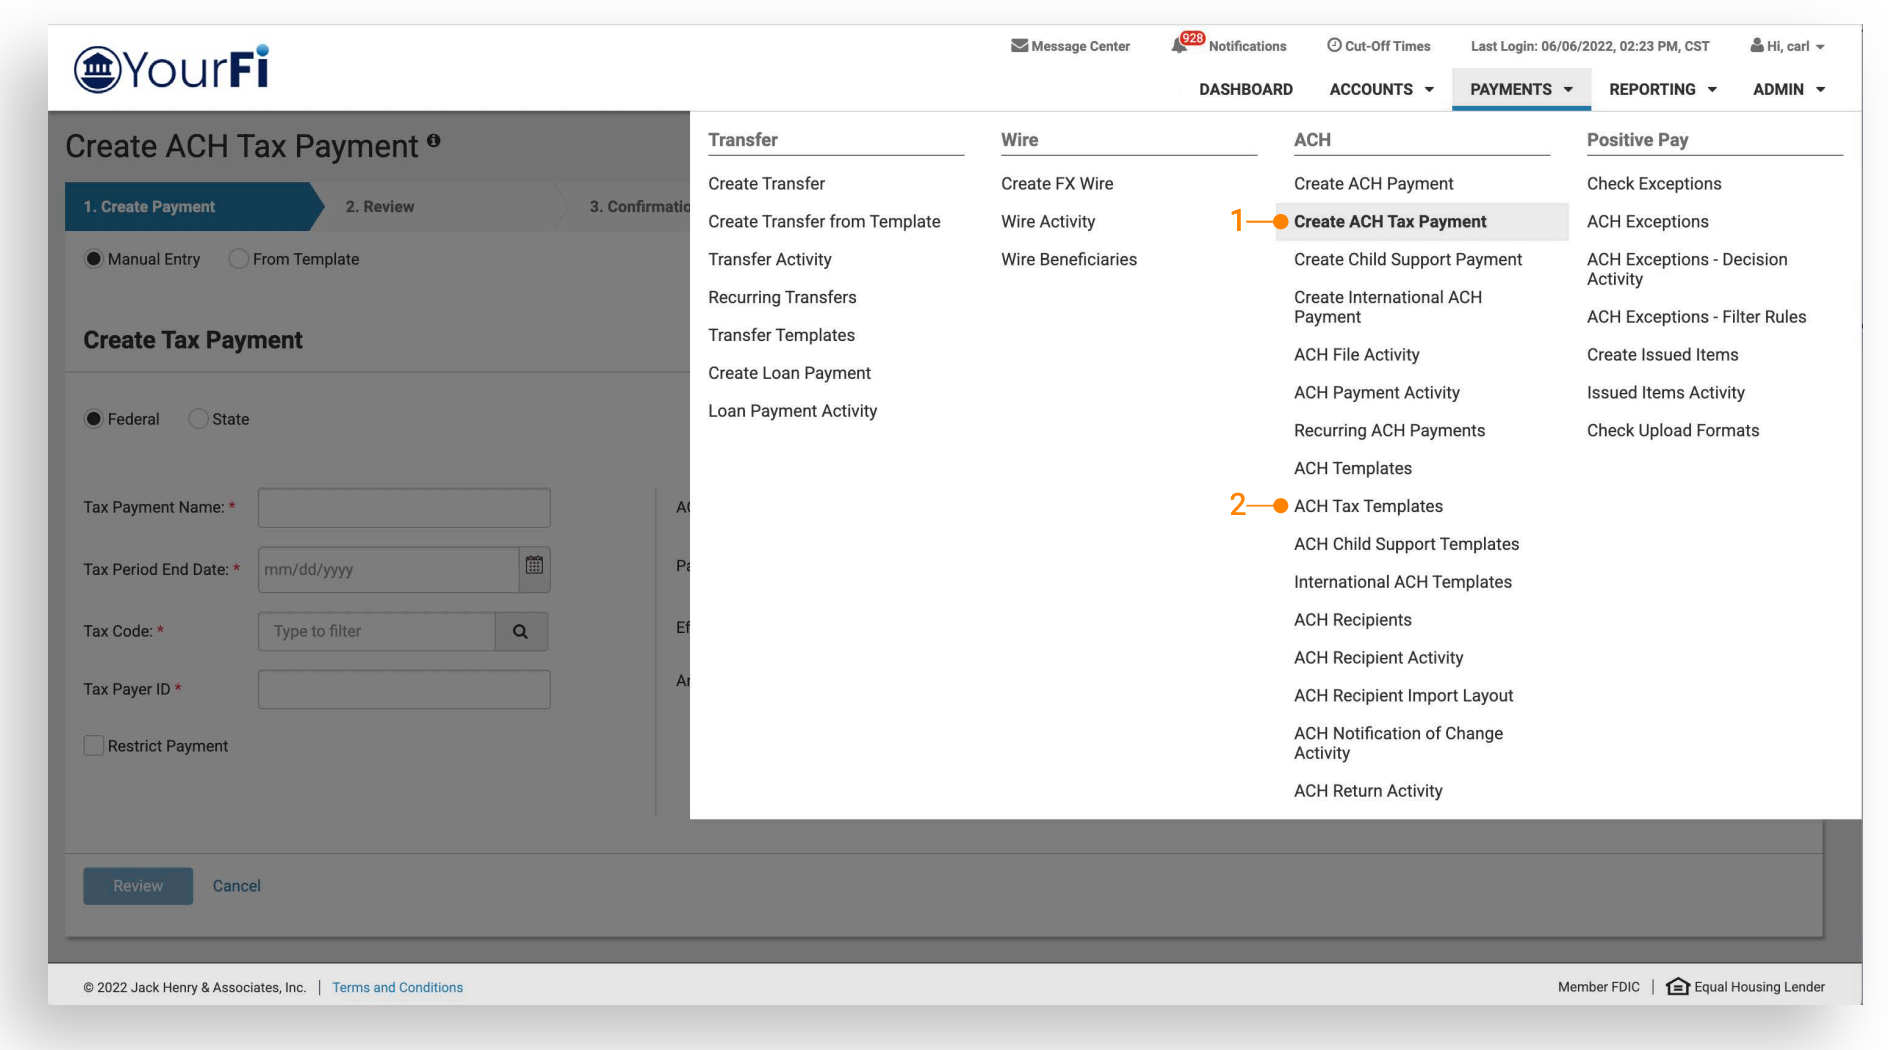Expand the REPORTING dropdown menu
The image size is (1888, 1050).
coord(1662,89)
